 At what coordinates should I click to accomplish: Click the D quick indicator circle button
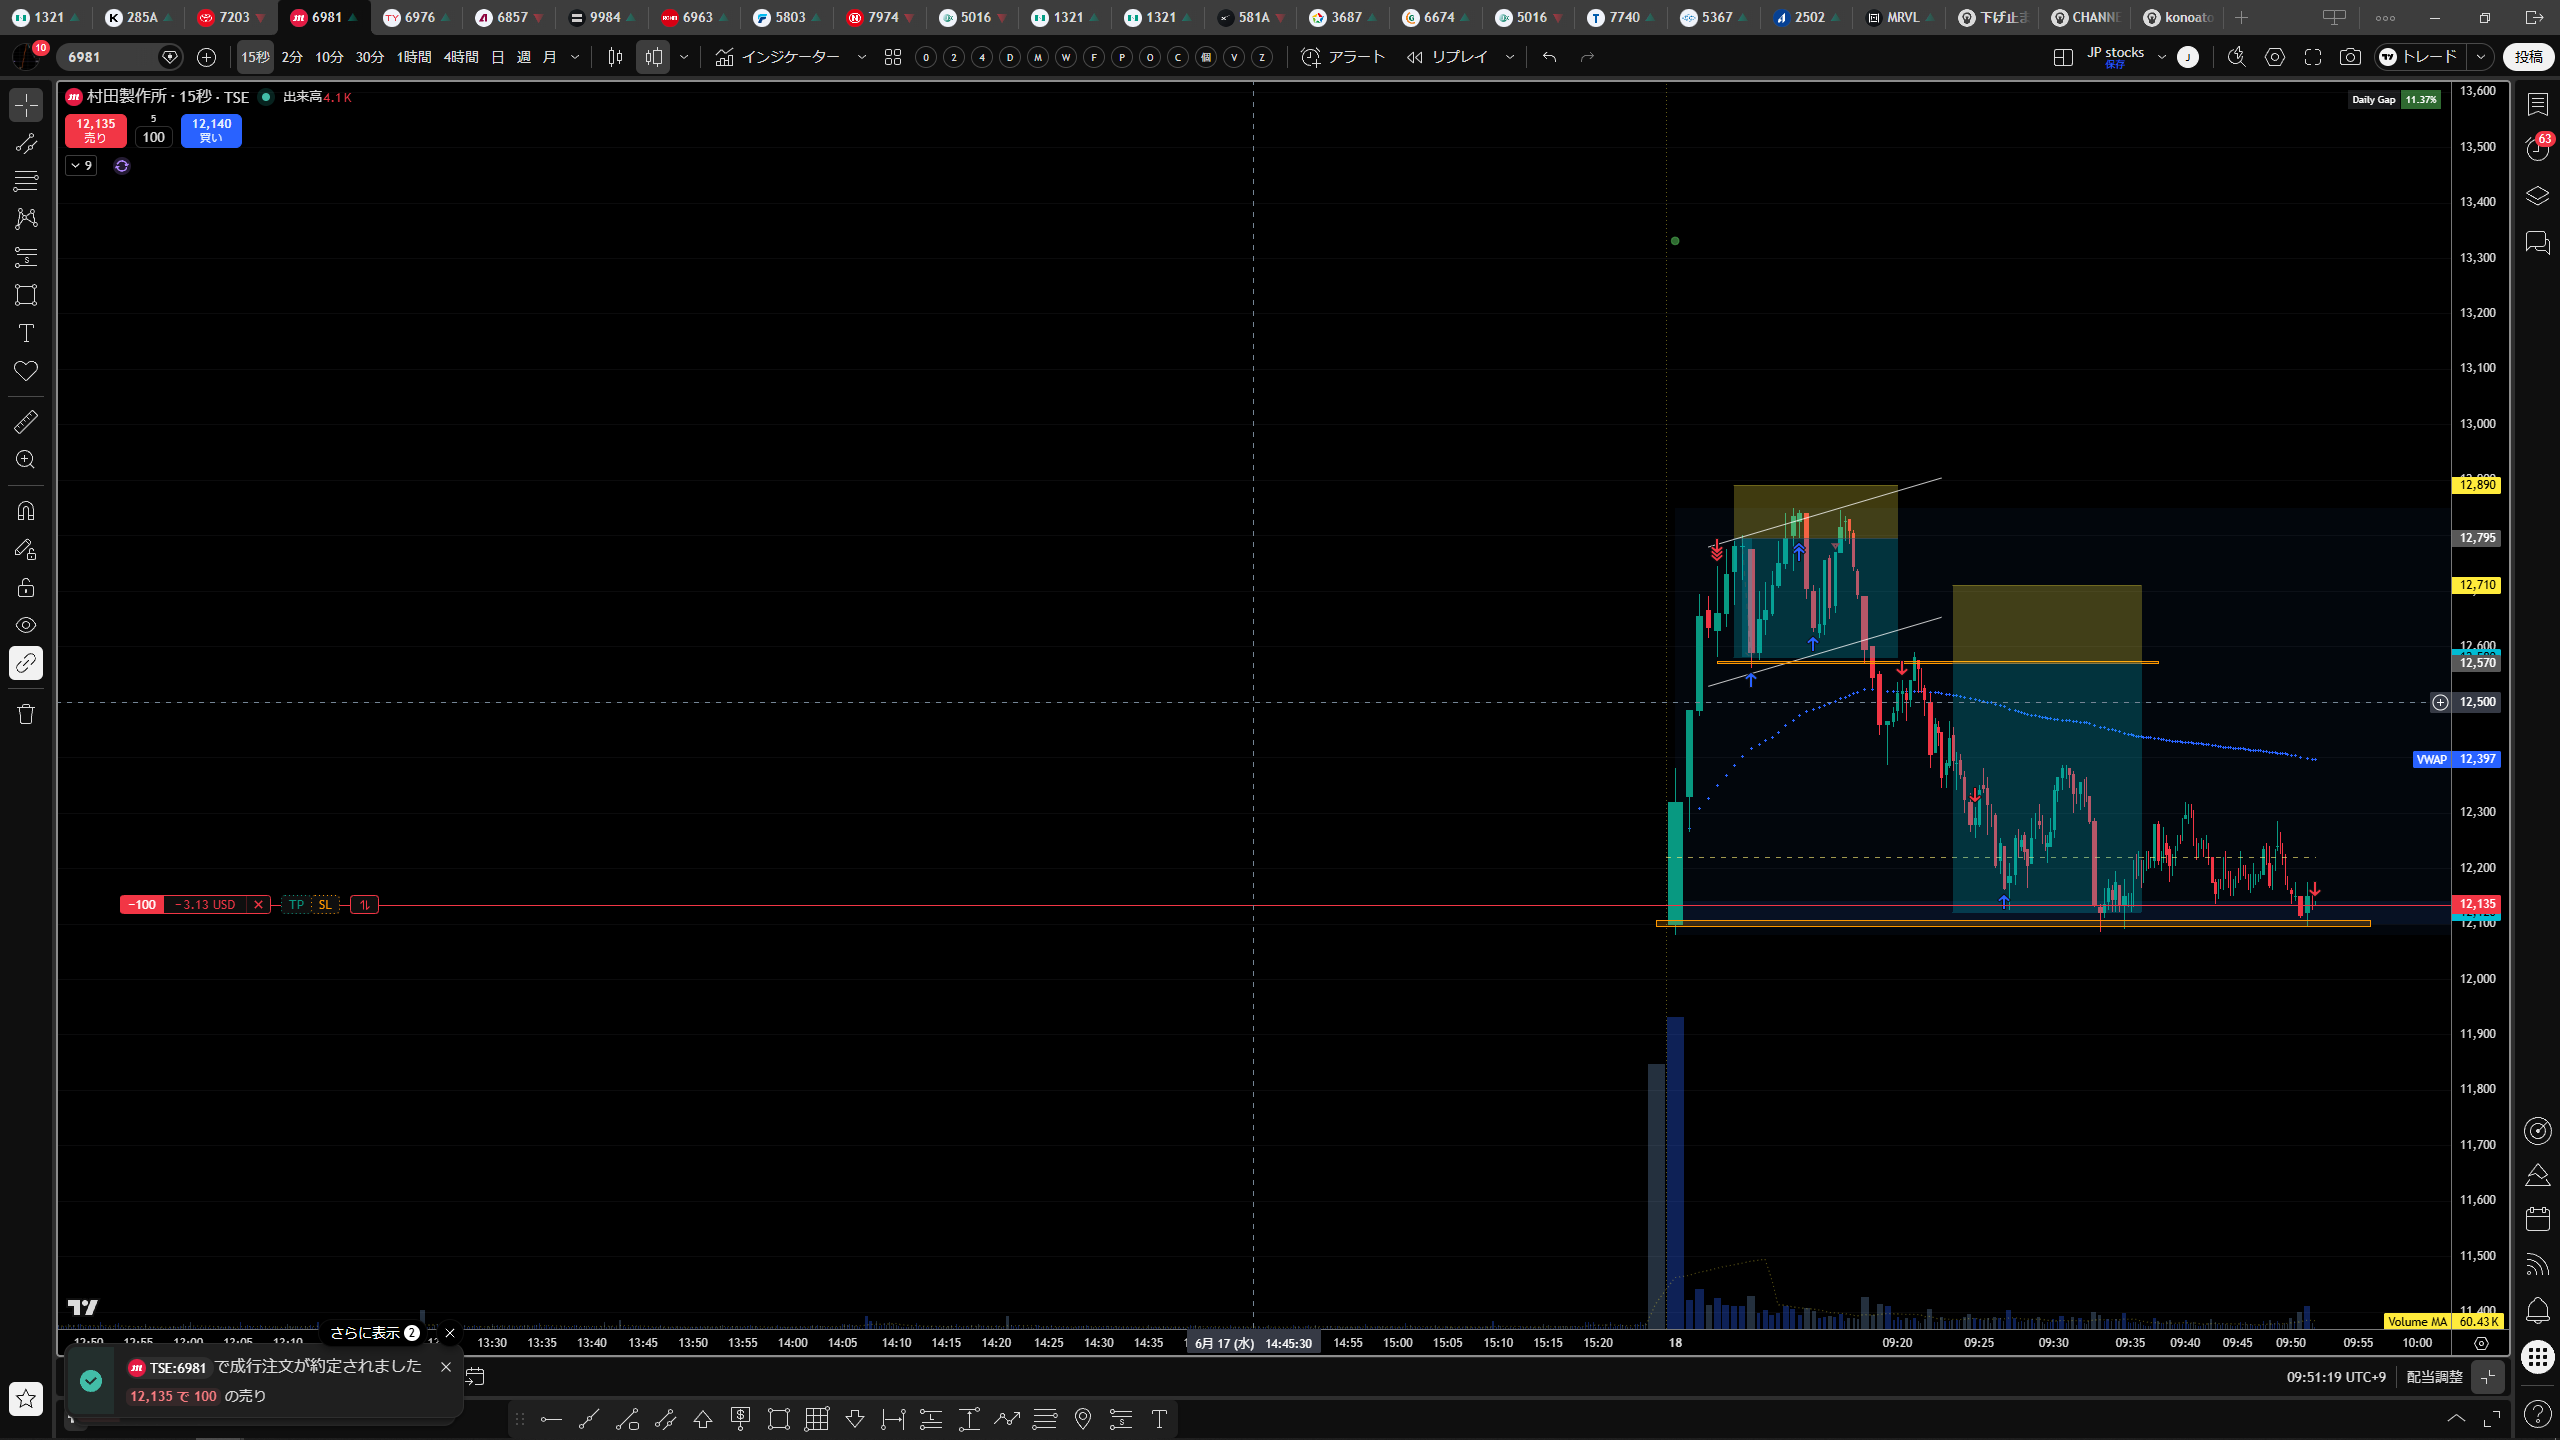pos(1010,57)
